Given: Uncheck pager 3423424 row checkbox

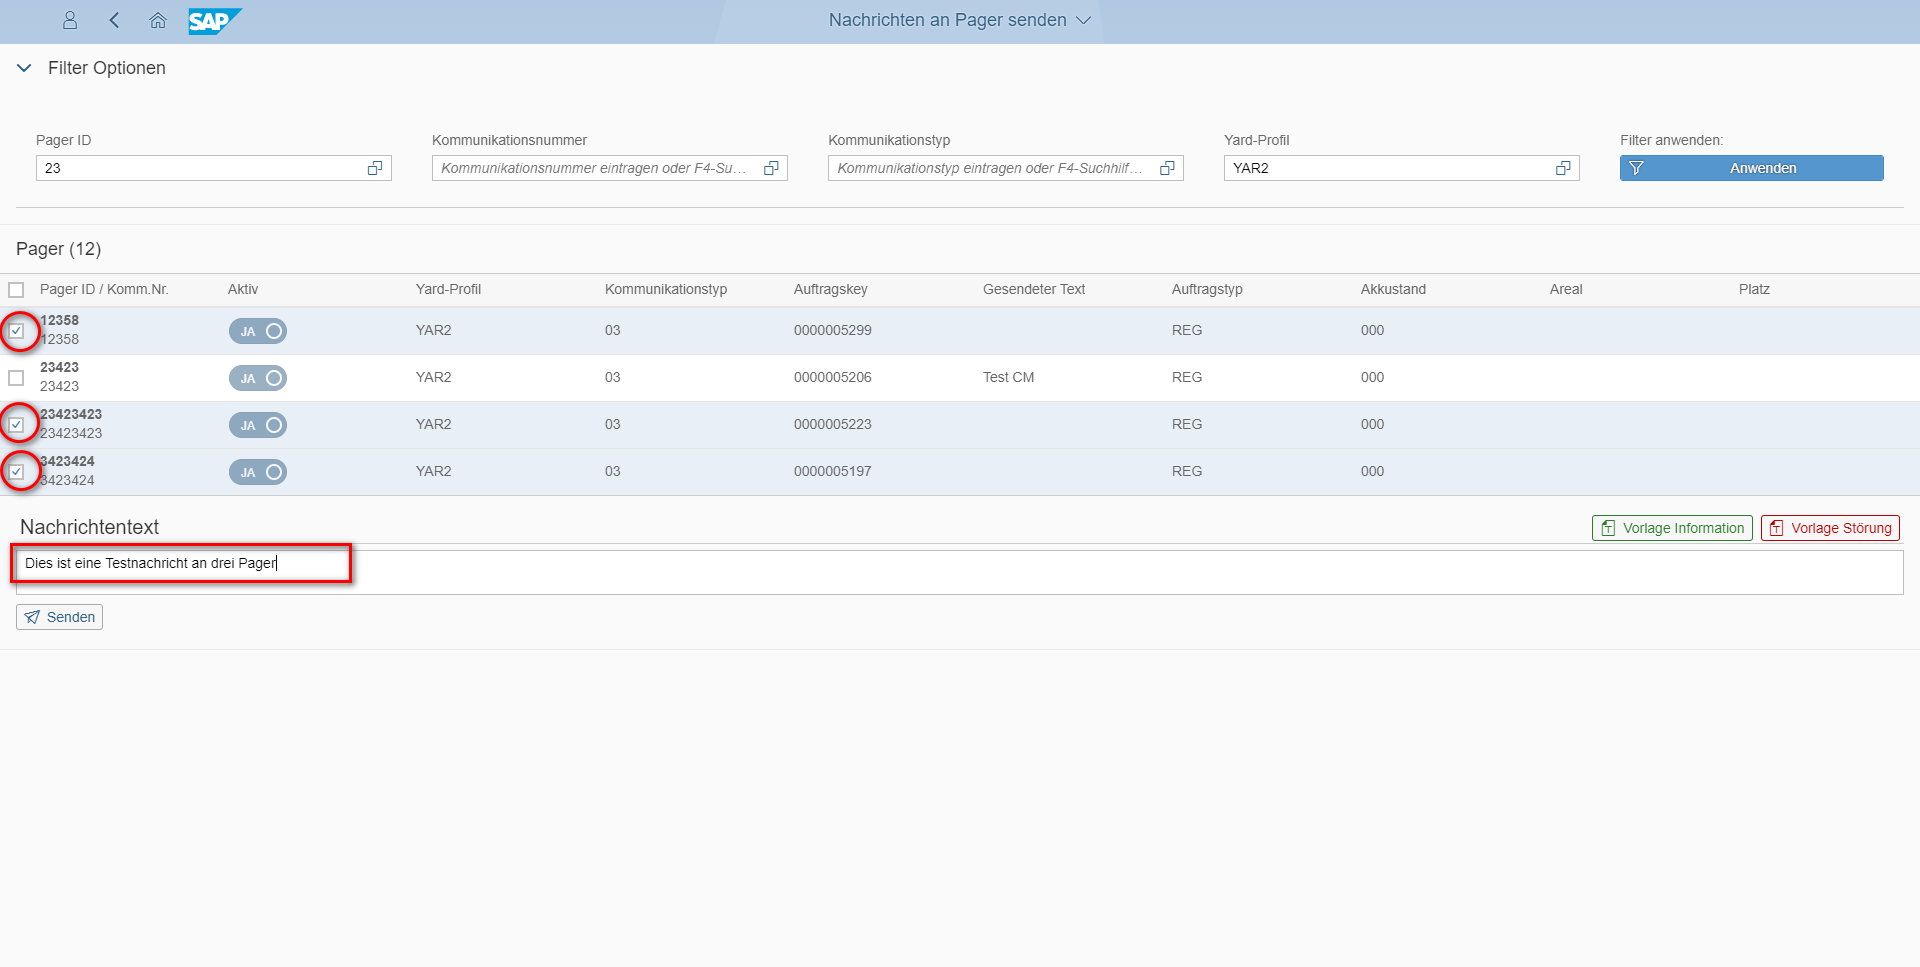Looking at the screenshot, I should [x=16, y=472].
